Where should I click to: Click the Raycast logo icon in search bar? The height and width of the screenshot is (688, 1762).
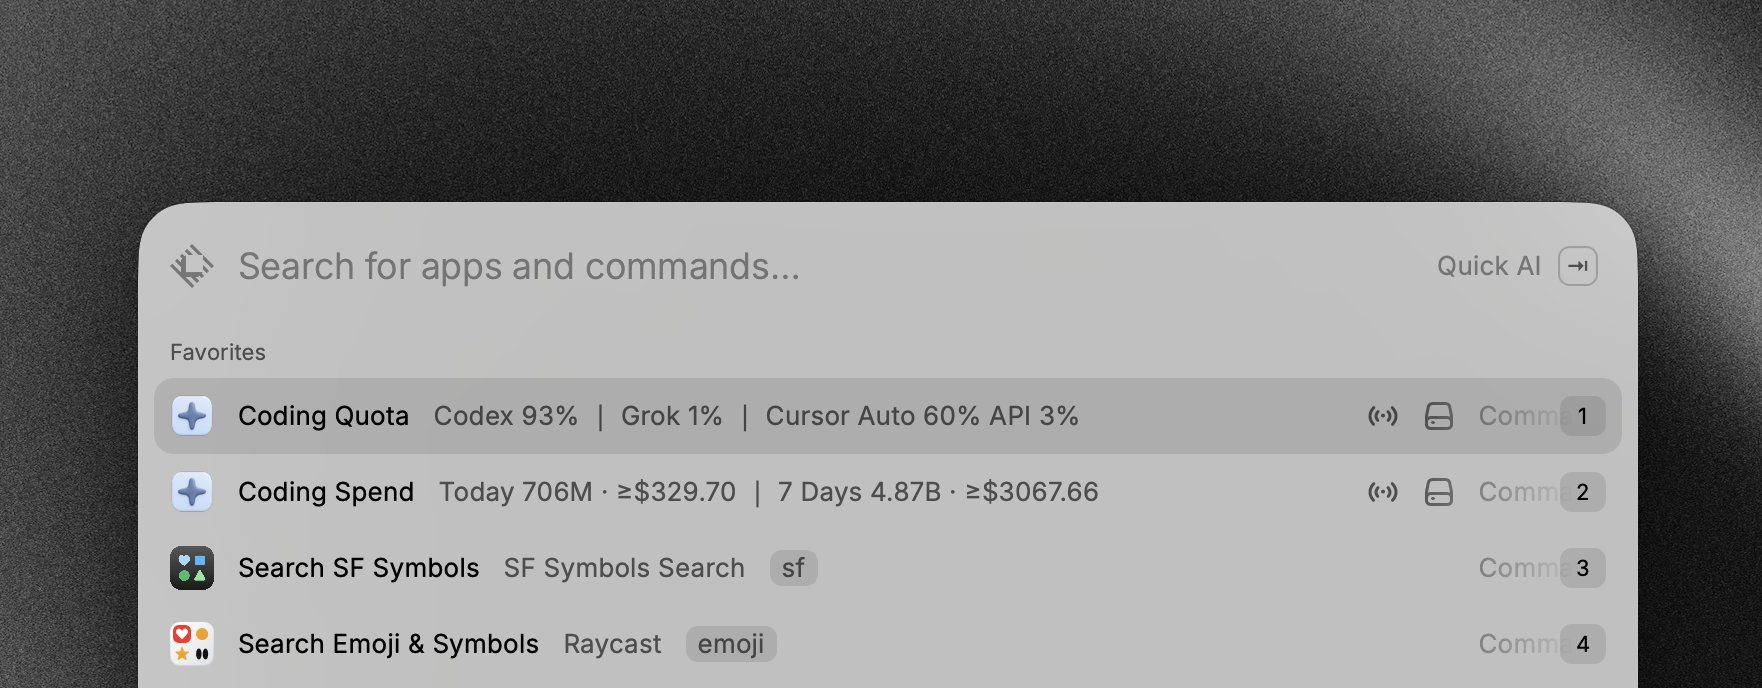(191, 266)
